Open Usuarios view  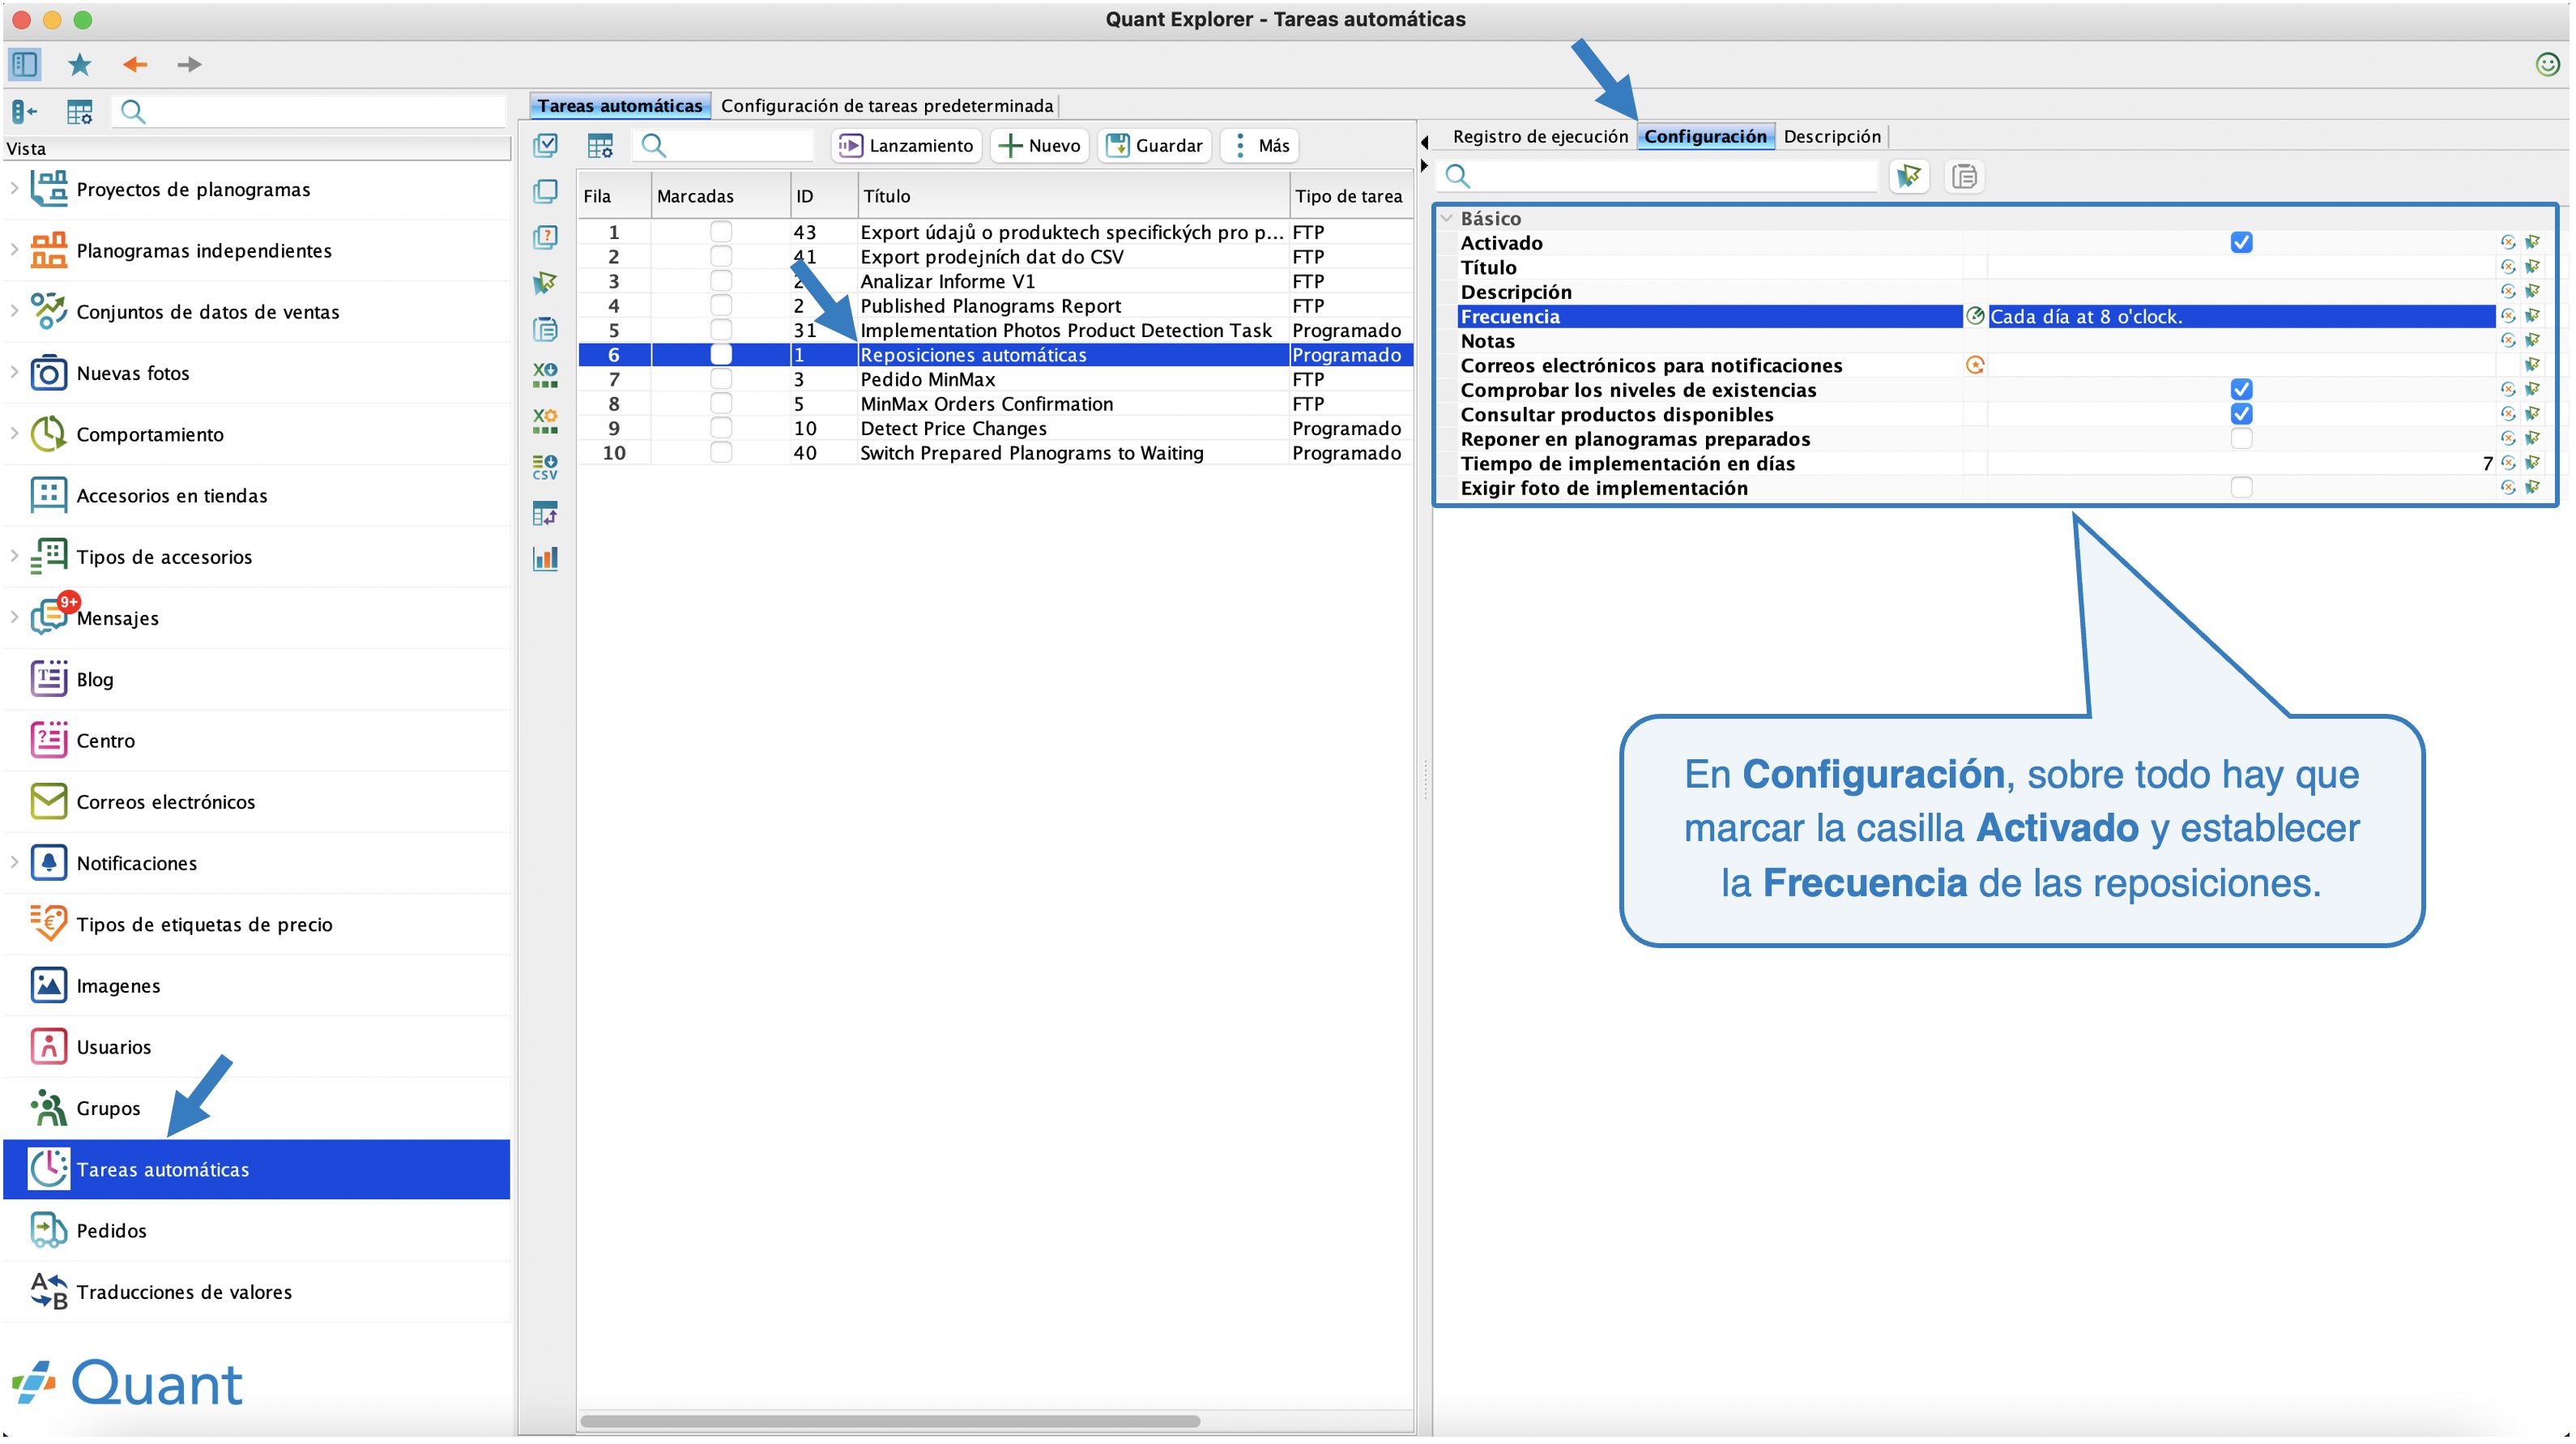[x=114, y=1047]
